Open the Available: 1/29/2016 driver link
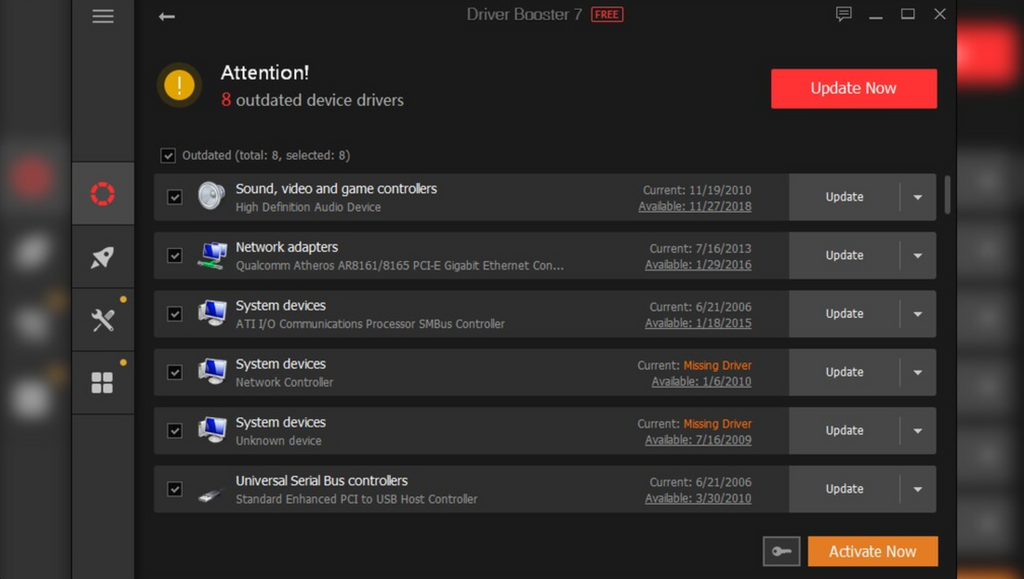1024x579 pixels. pos(701,264)
